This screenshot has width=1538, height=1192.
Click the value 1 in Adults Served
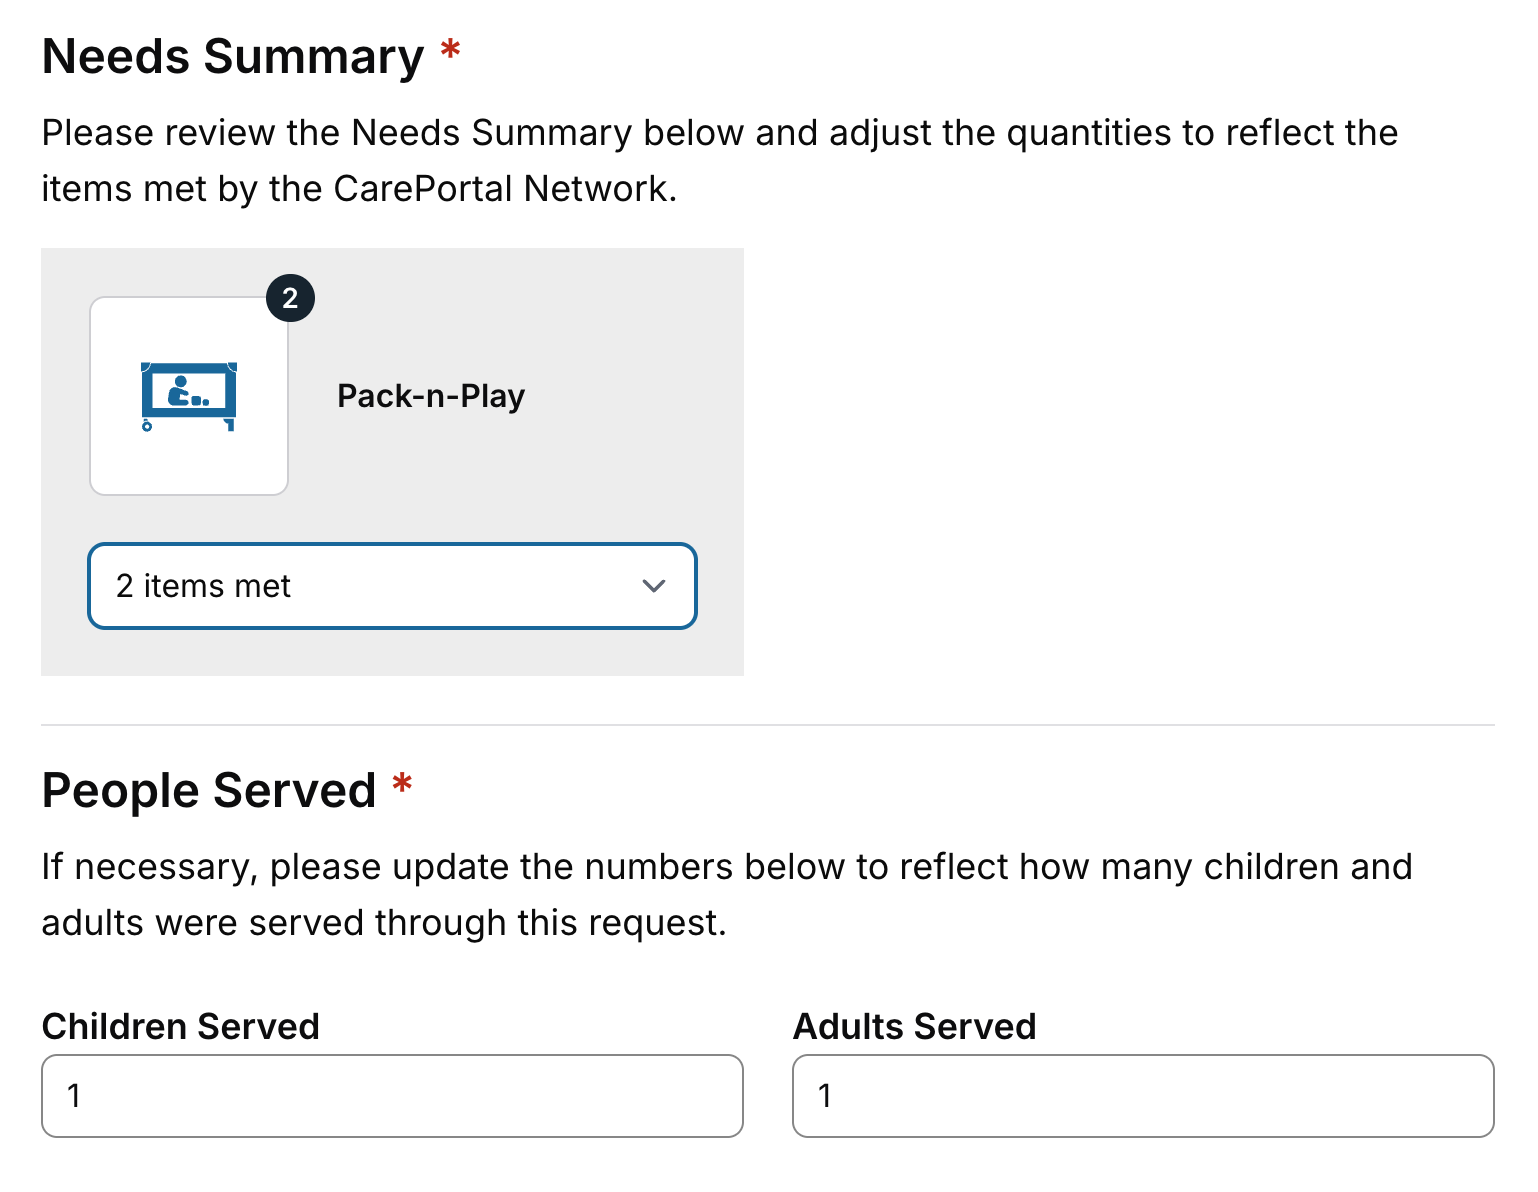824,1096
